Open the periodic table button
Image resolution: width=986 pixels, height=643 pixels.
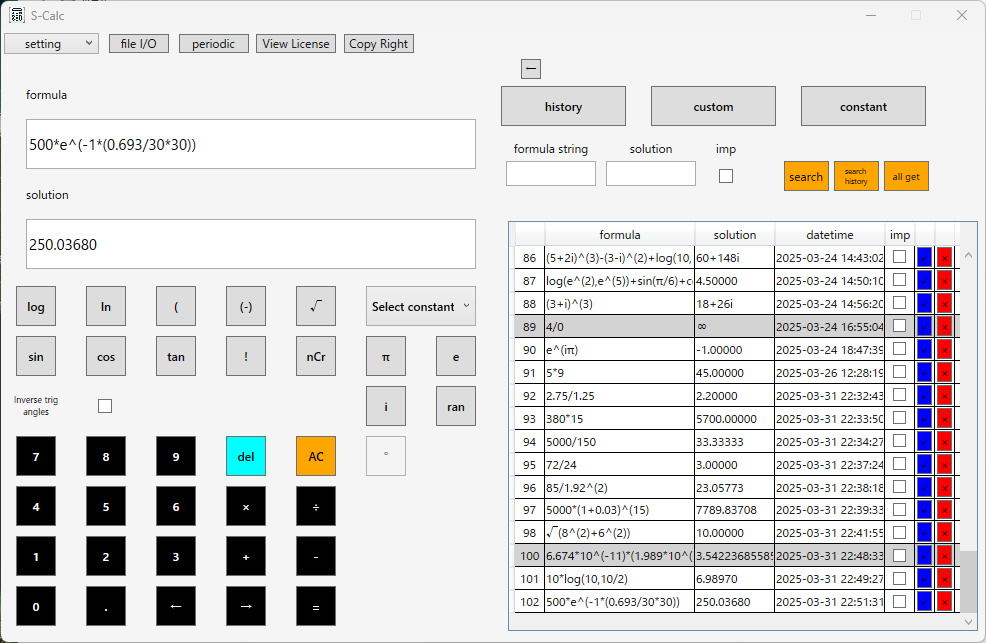pyautogui.click(x=214, y=43)
